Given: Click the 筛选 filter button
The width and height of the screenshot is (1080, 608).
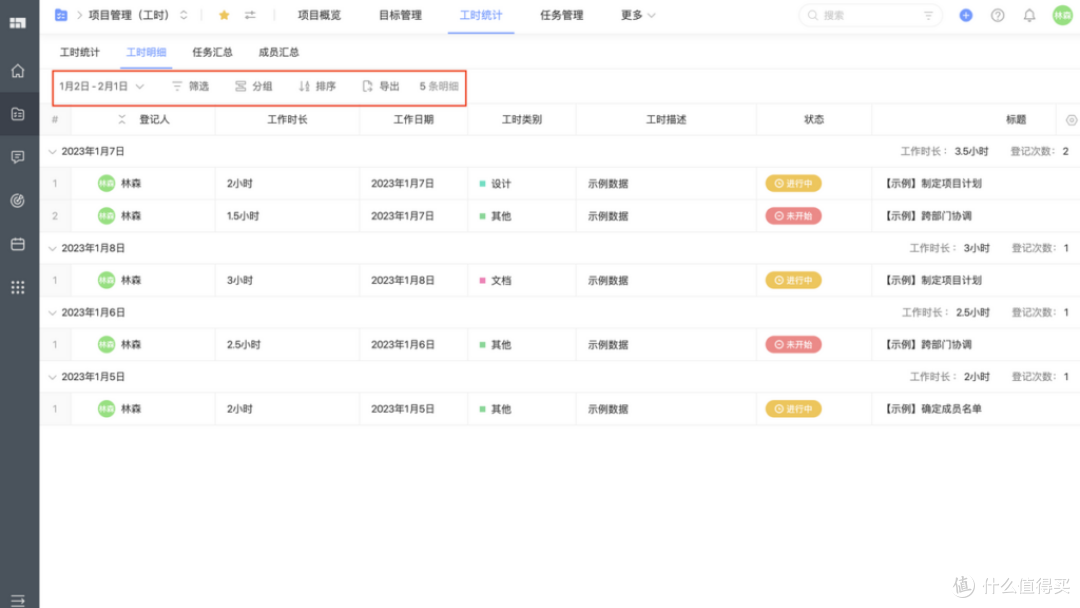Looking at the screenshot, I should 190,86.
